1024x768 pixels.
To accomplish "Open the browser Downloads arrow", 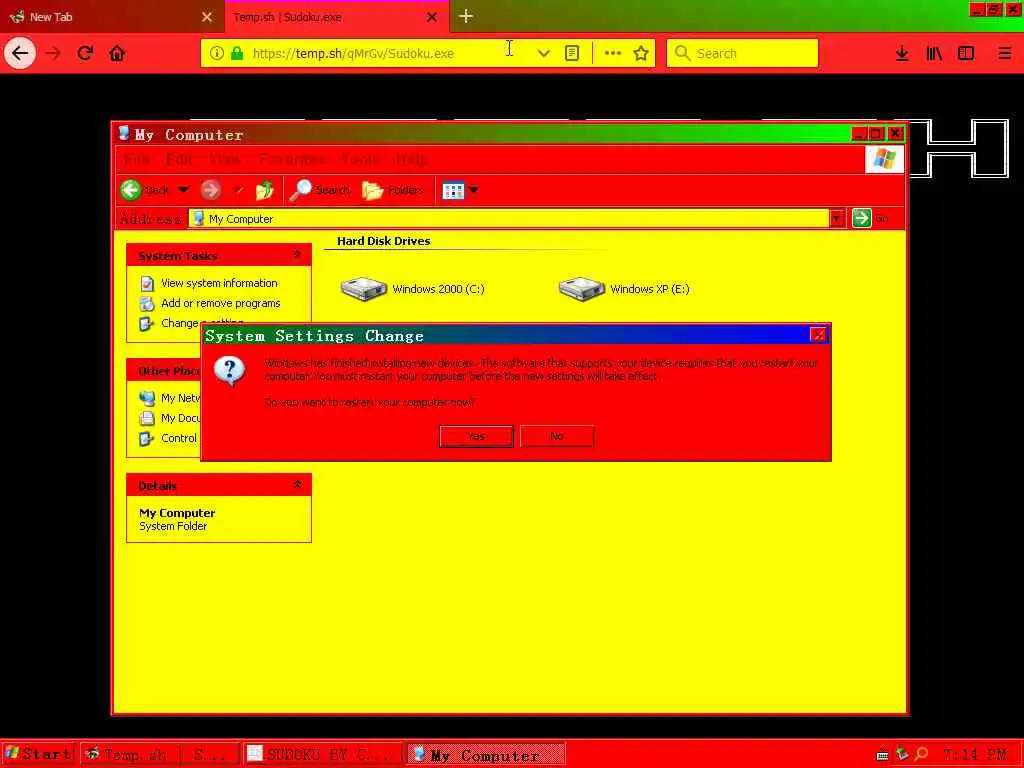I will (x=902, y=54).
